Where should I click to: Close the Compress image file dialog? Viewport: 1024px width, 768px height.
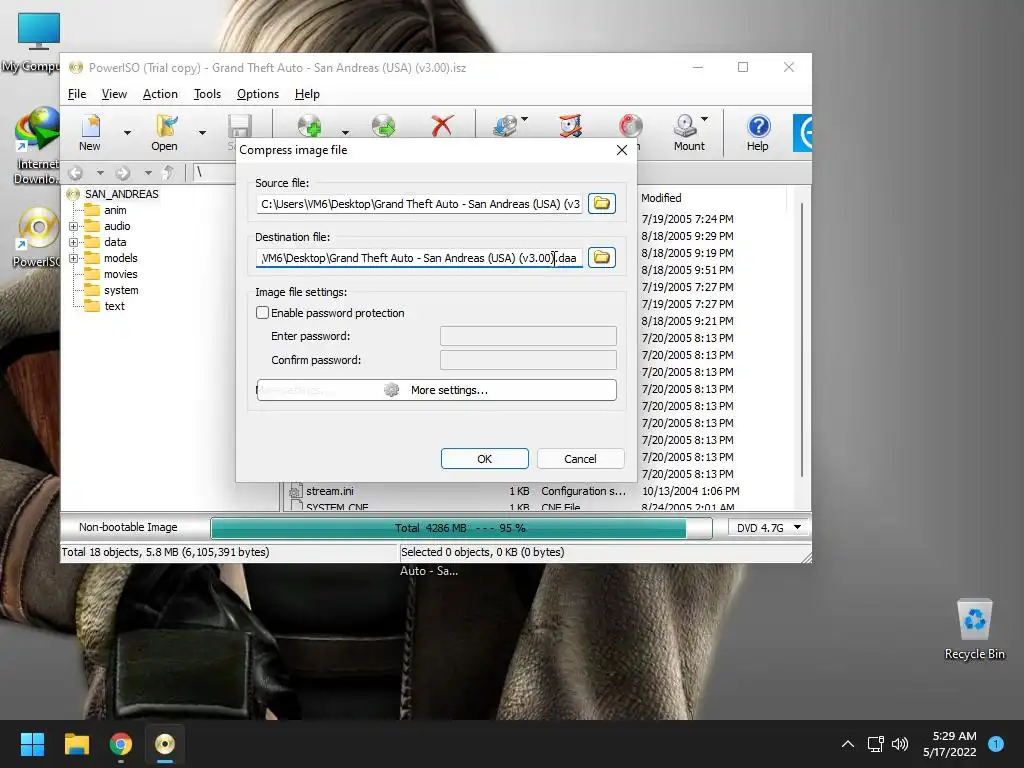pyautogui.click(x=622, y=150)
